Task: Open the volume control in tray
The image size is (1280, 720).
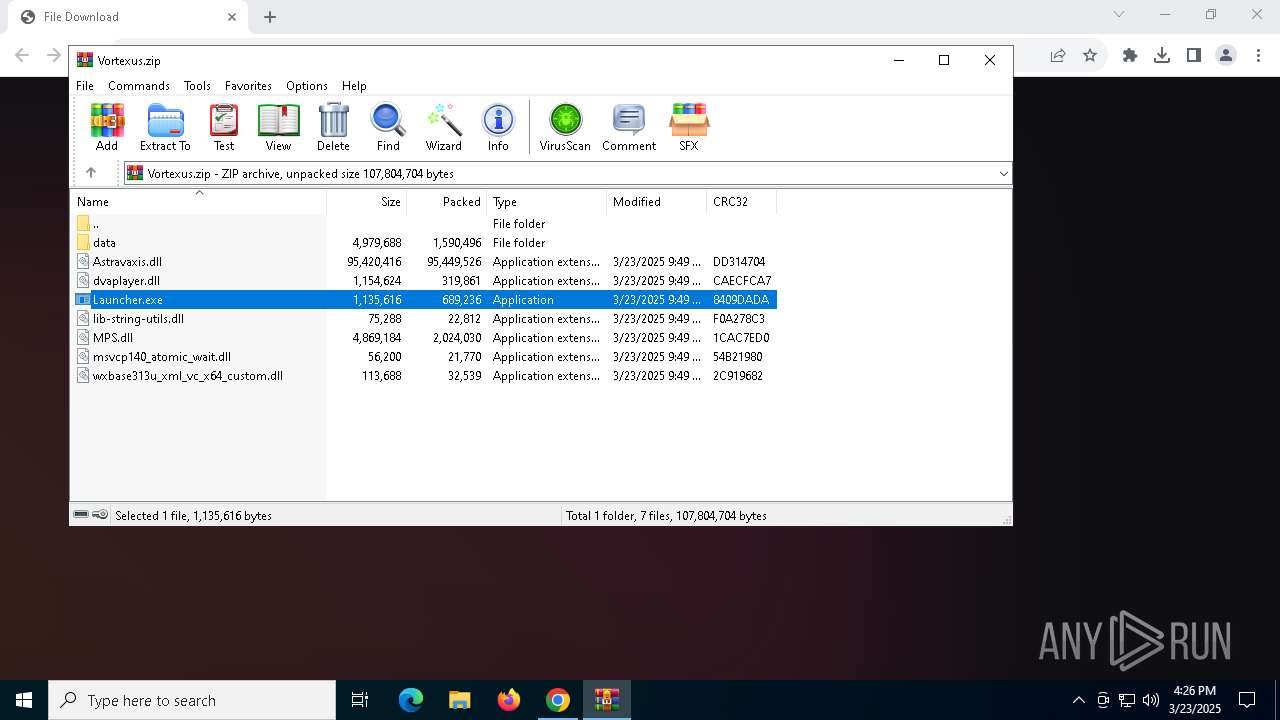Action: (x=1151, y=700)
